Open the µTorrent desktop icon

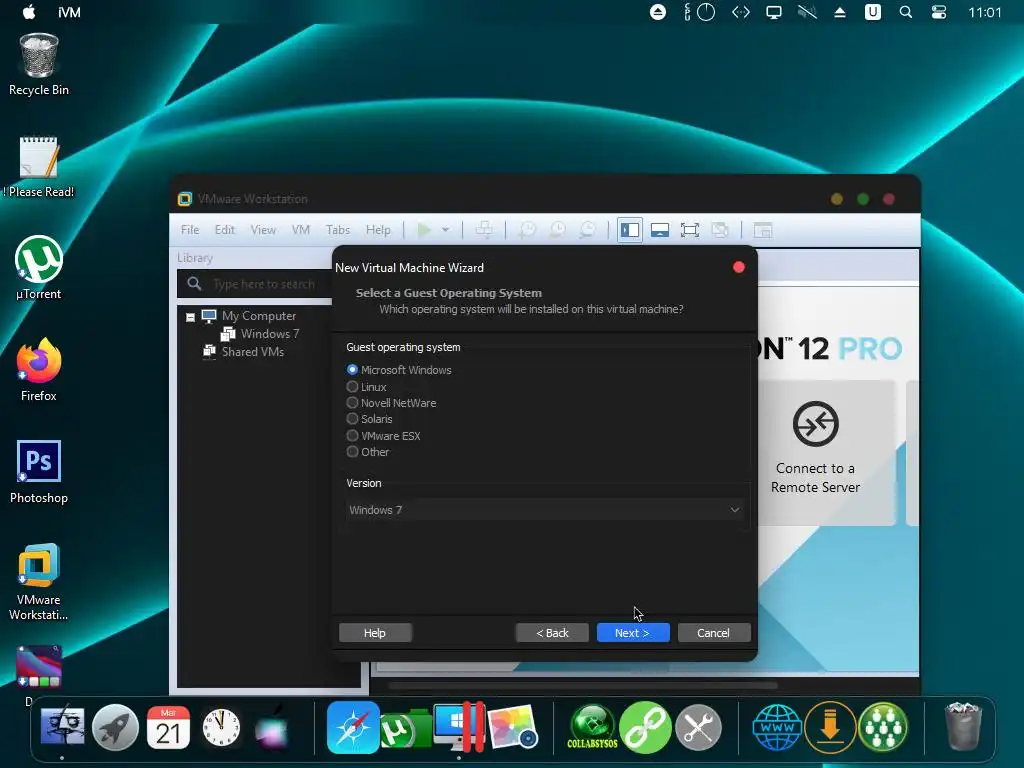[x=39, y=268]
